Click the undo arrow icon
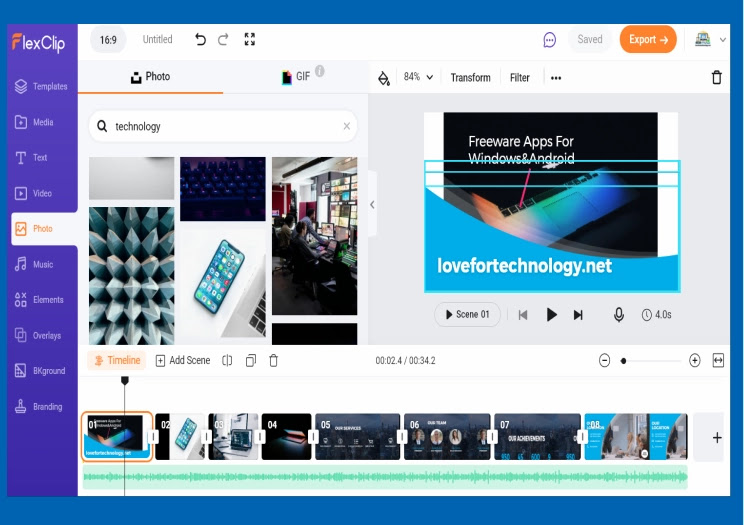The width and height of the screenshot is (744, 525). pos(200,39)
